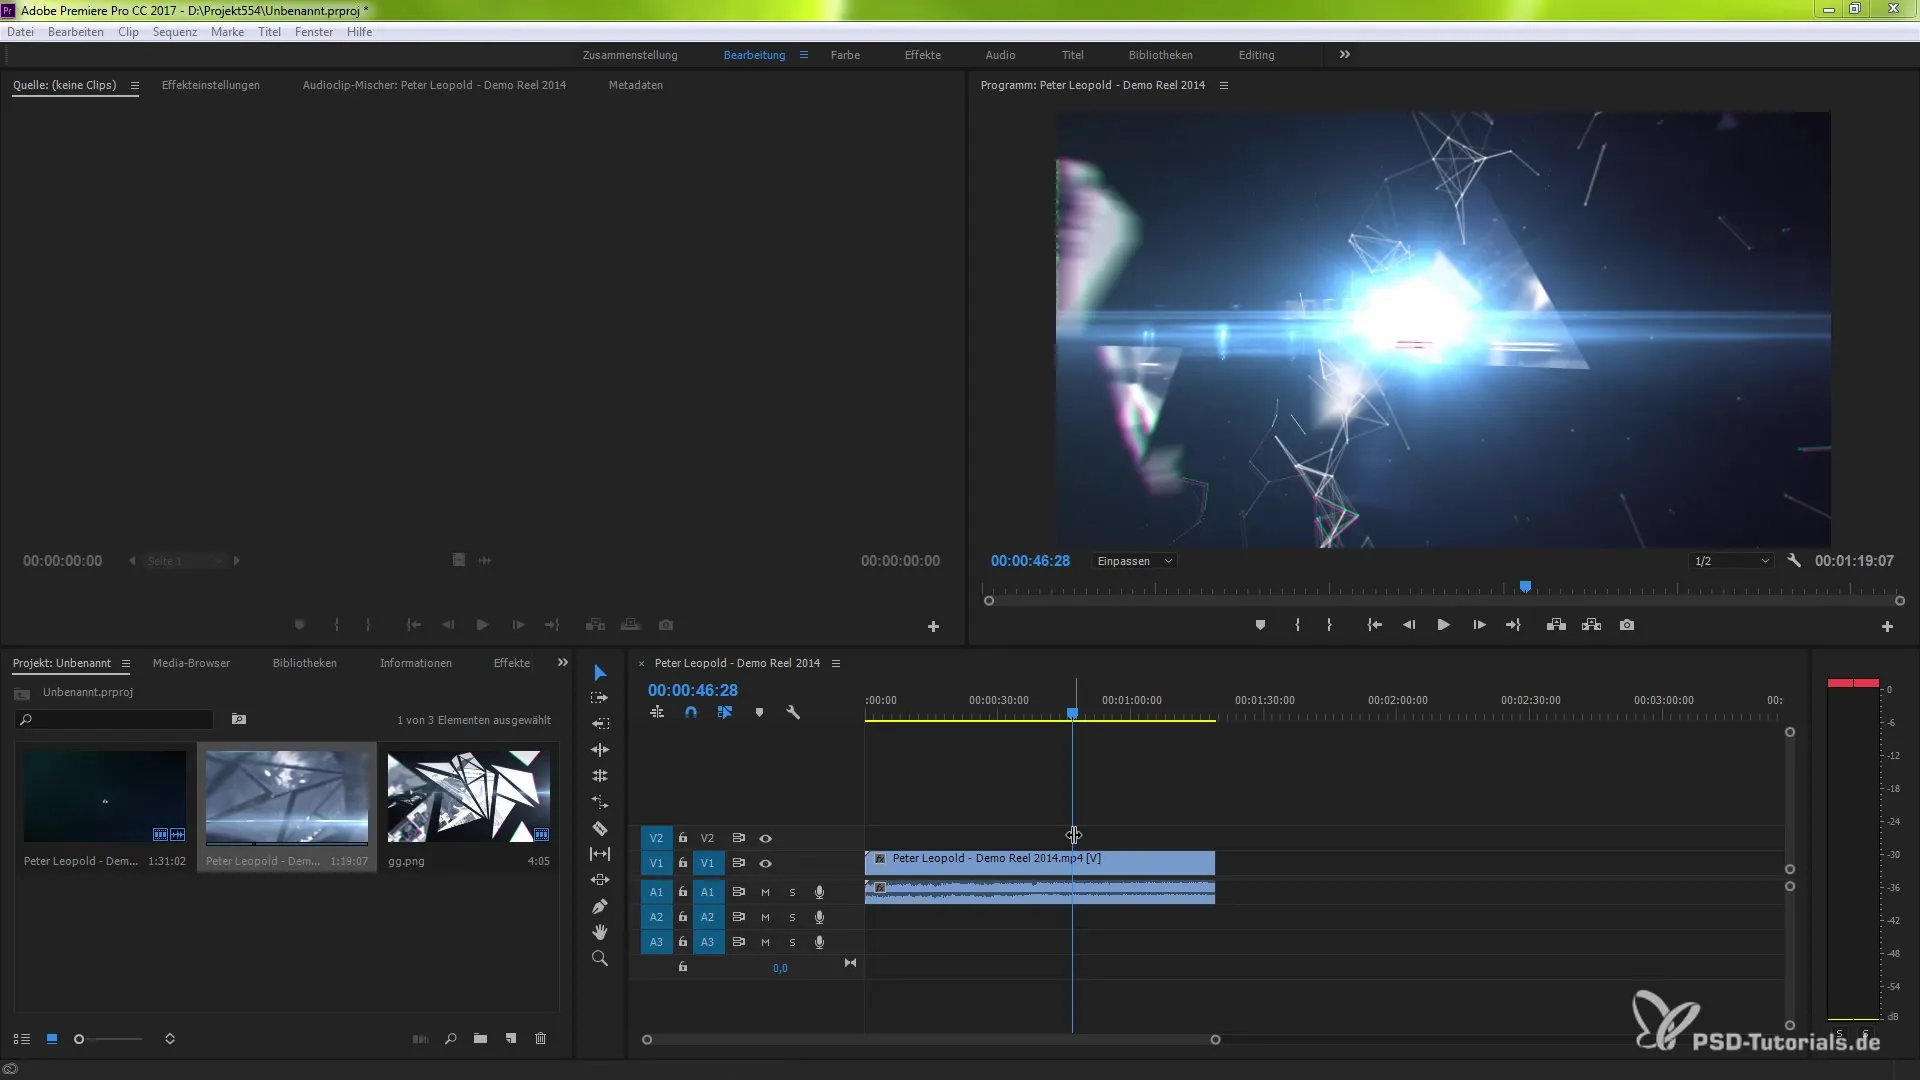Open playback resolution 1/2 dropdown
The height and width of the screenshot is (1080, 1920).
point(1731,561)
